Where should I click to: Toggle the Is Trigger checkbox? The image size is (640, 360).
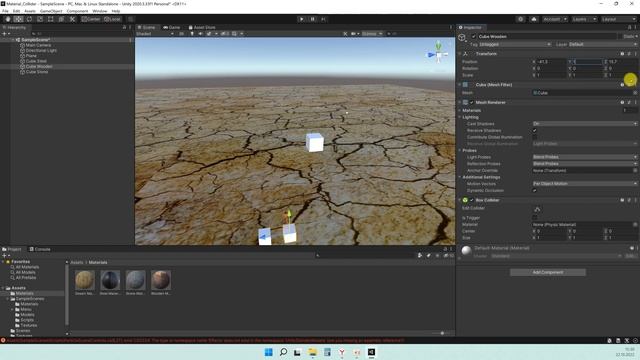click(x=535, y=218)
